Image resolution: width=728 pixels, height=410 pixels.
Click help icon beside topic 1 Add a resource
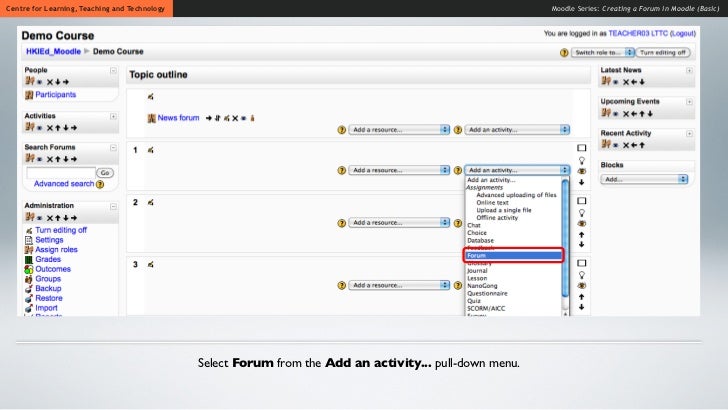[x=342, y=170]
